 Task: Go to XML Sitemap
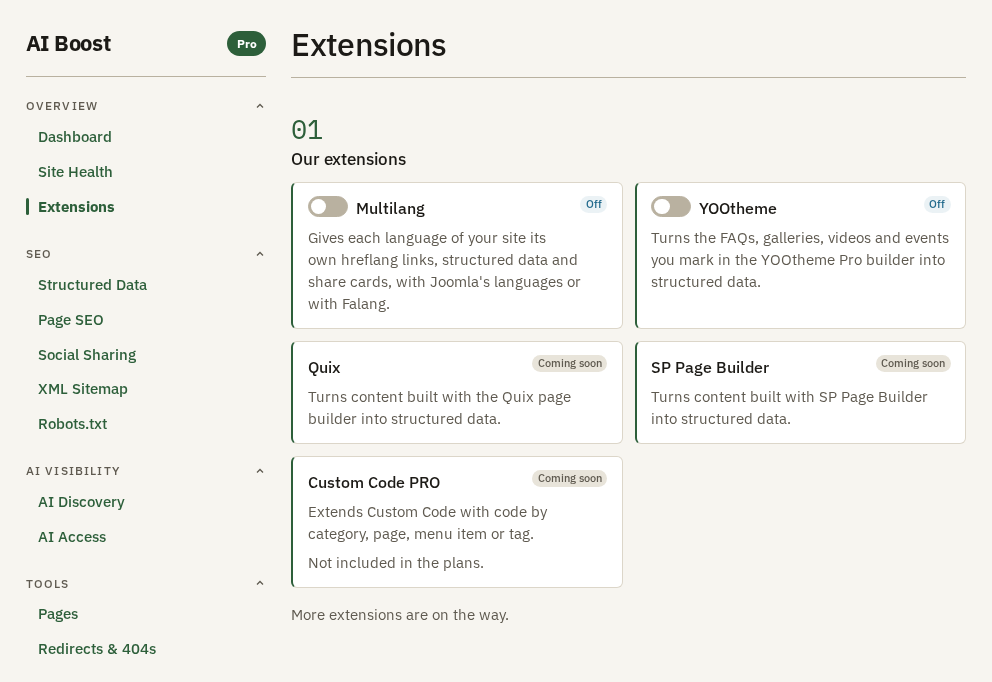[x=82, y=389]
